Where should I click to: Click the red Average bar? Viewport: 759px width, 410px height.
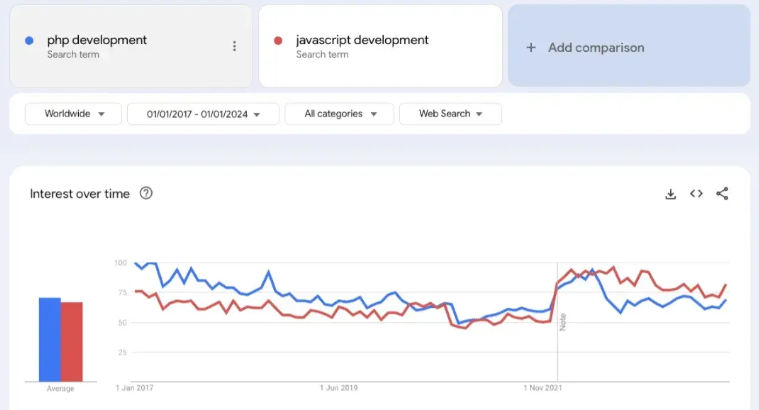(x=72, y=341)
